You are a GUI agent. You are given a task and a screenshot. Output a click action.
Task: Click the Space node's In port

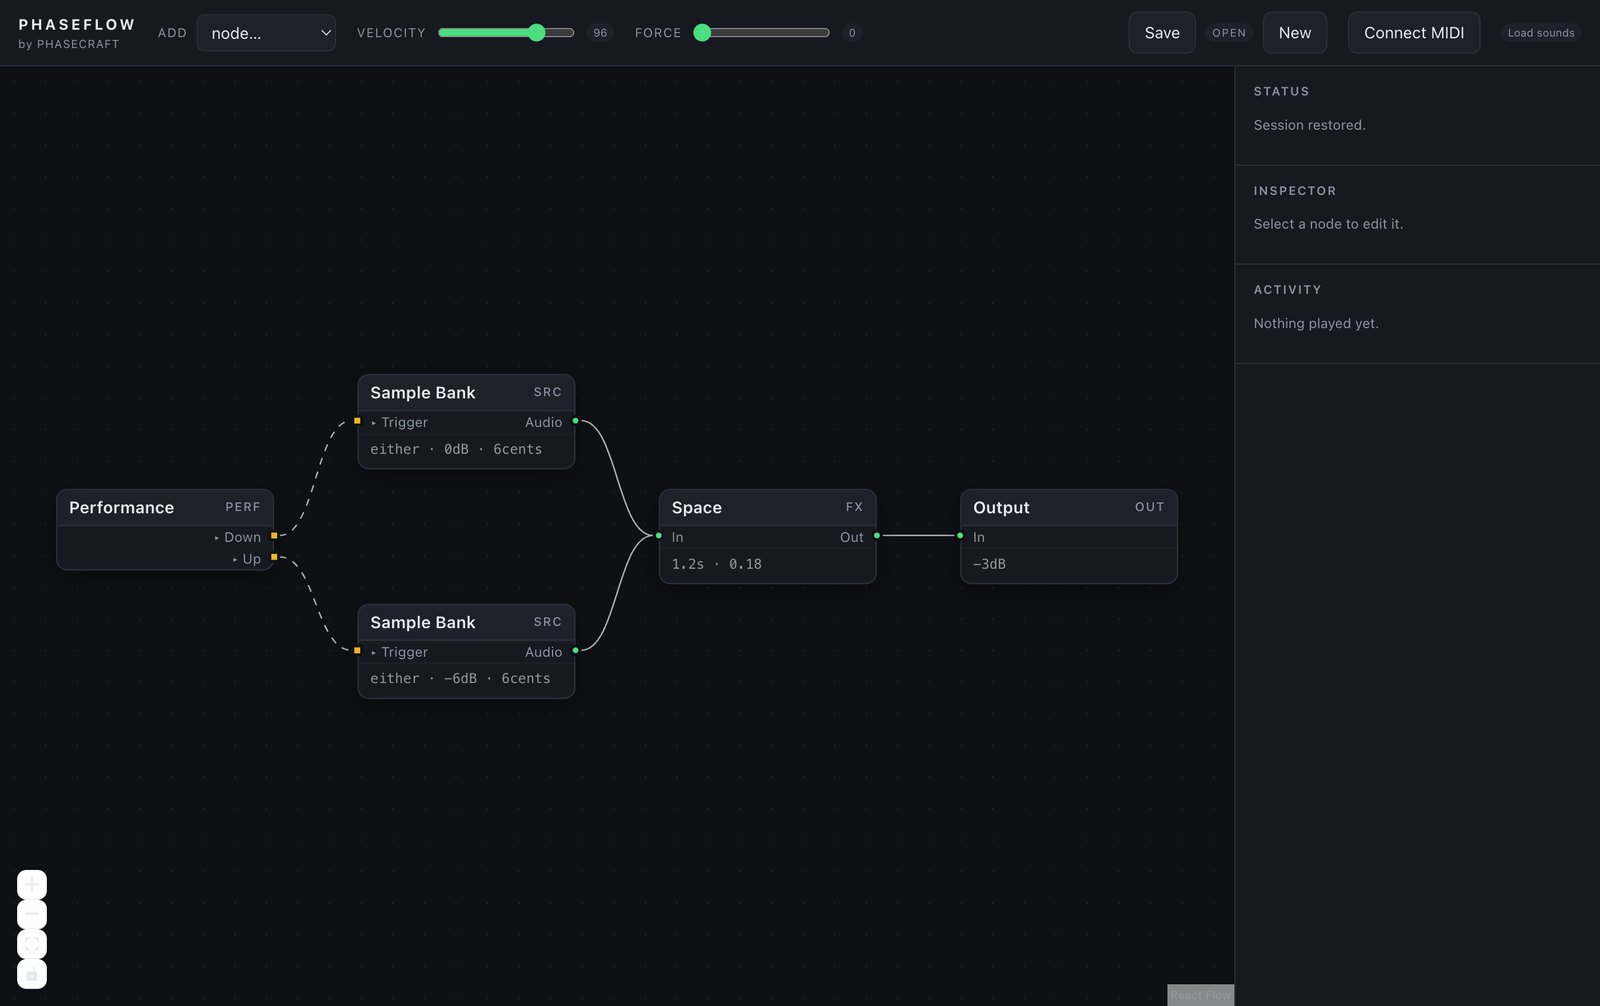(658, 536)
